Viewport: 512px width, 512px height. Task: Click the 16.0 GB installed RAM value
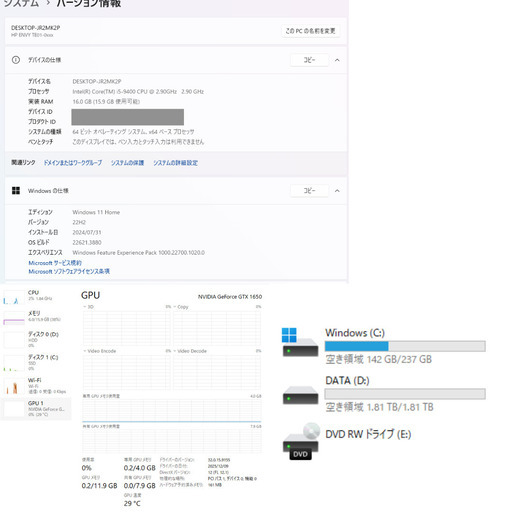[x=106, y=102]
